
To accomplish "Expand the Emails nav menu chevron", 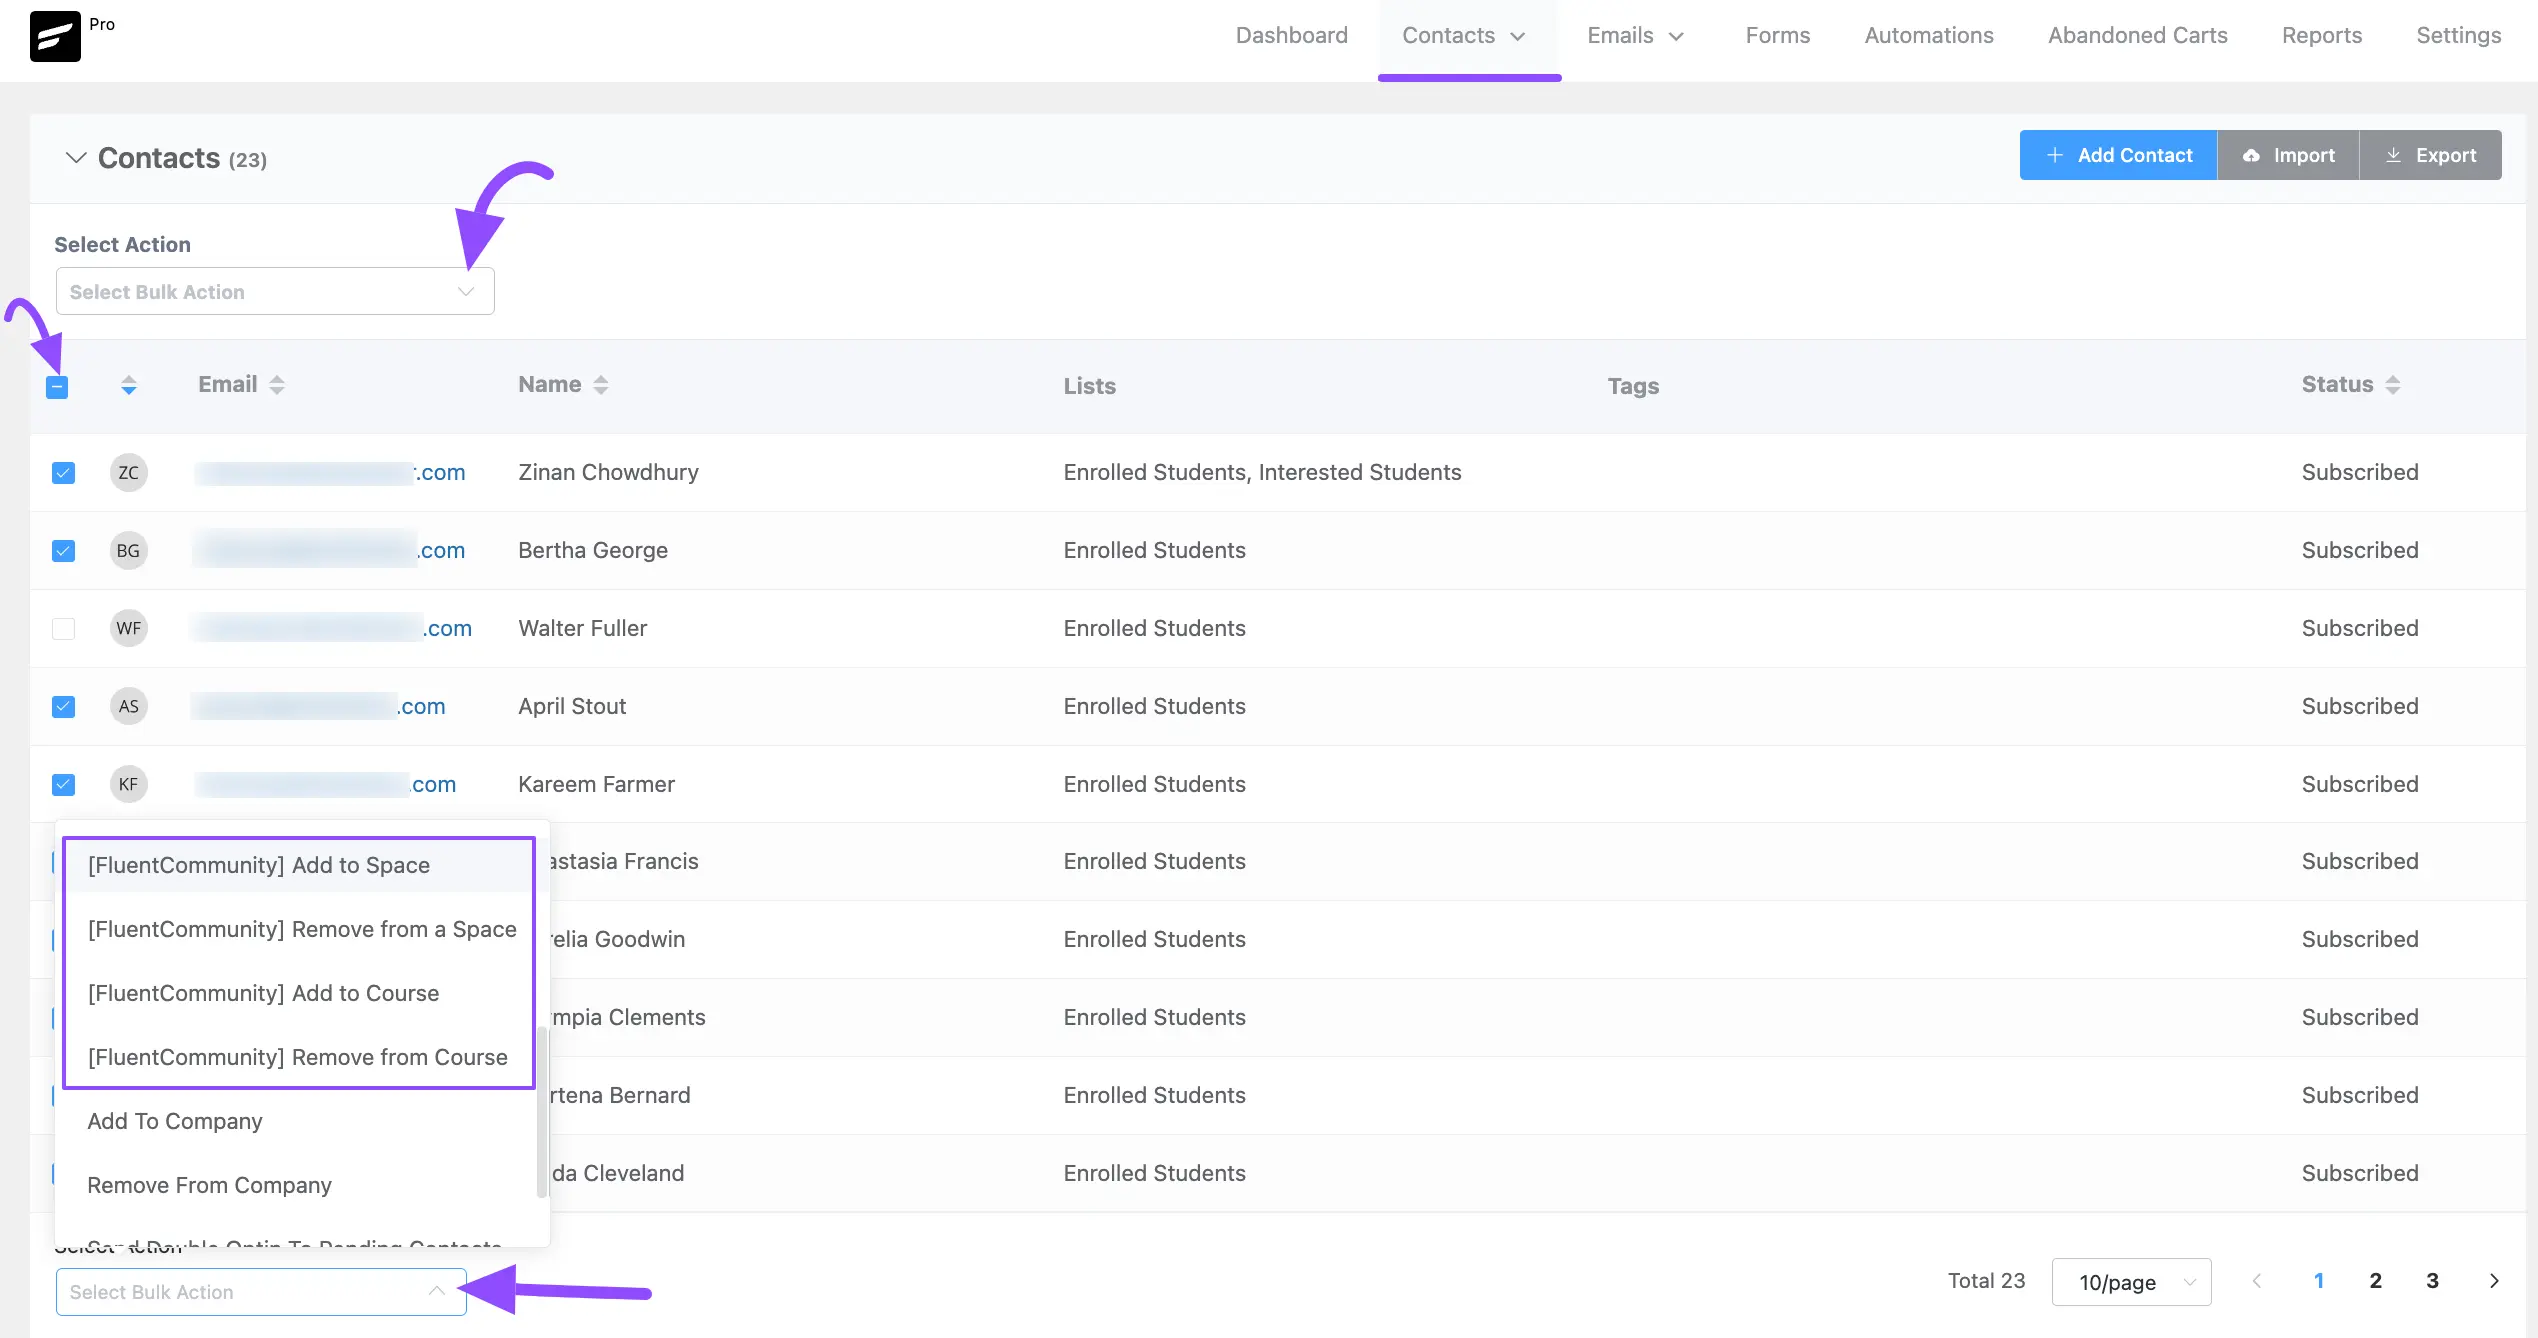I will coord(1677,37).
